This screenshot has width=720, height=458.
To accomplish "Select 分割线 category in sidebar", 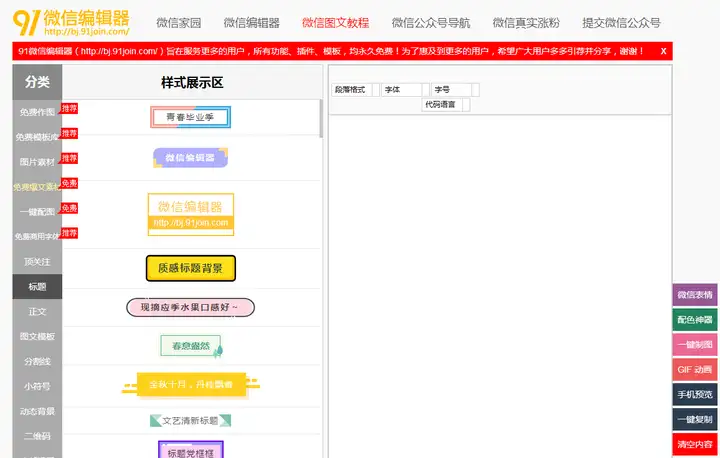I will point(37,362).
